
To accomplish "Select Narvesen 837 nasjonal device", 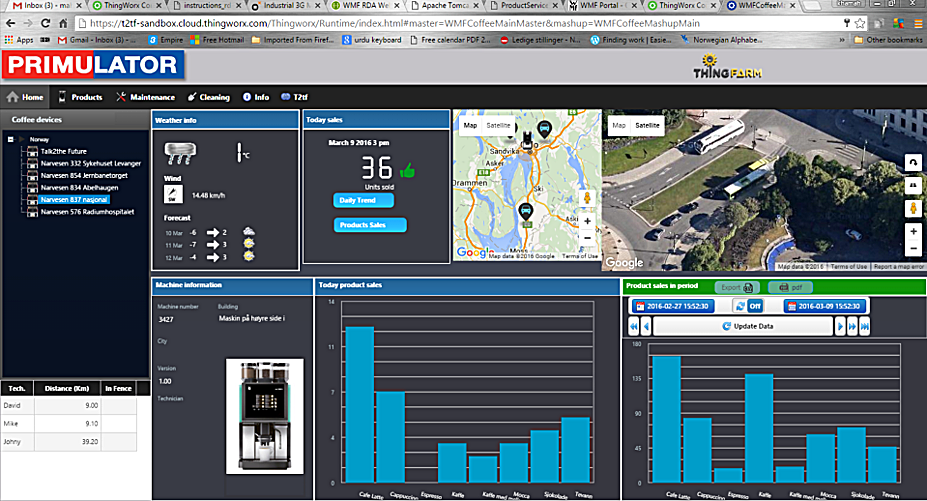I will pos(74,200).
